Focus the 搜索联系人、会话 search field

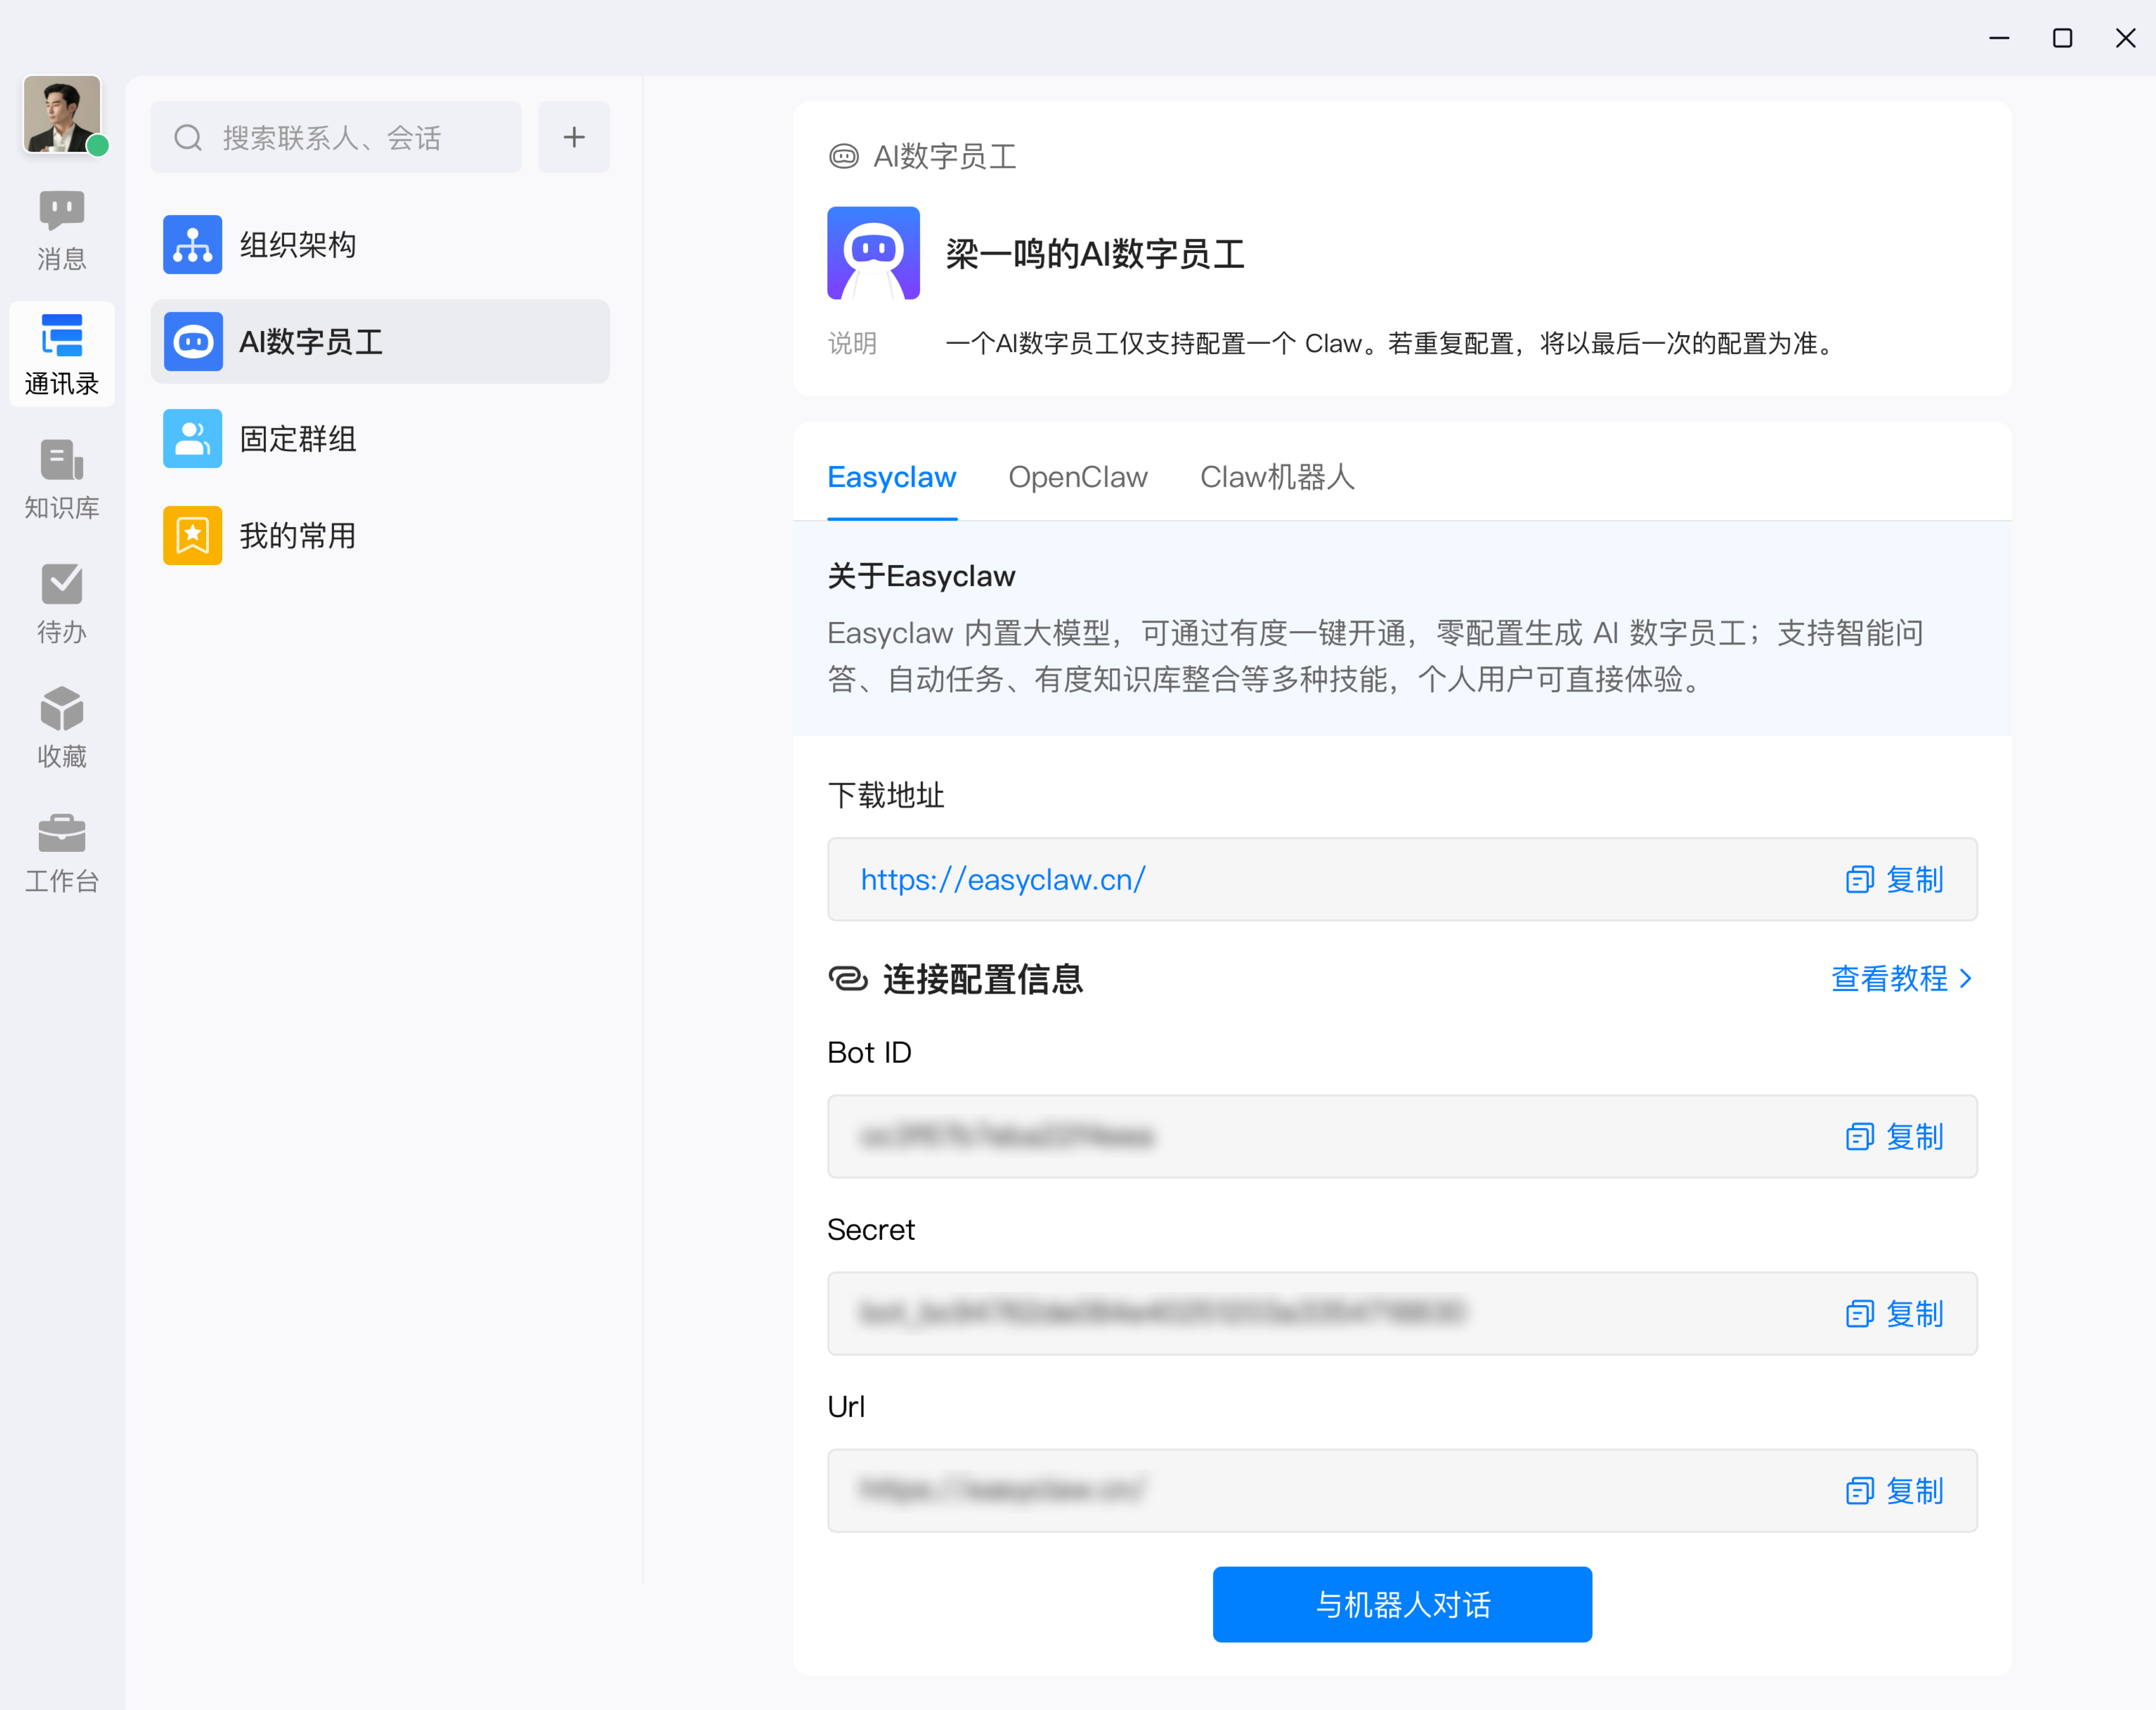336,137
